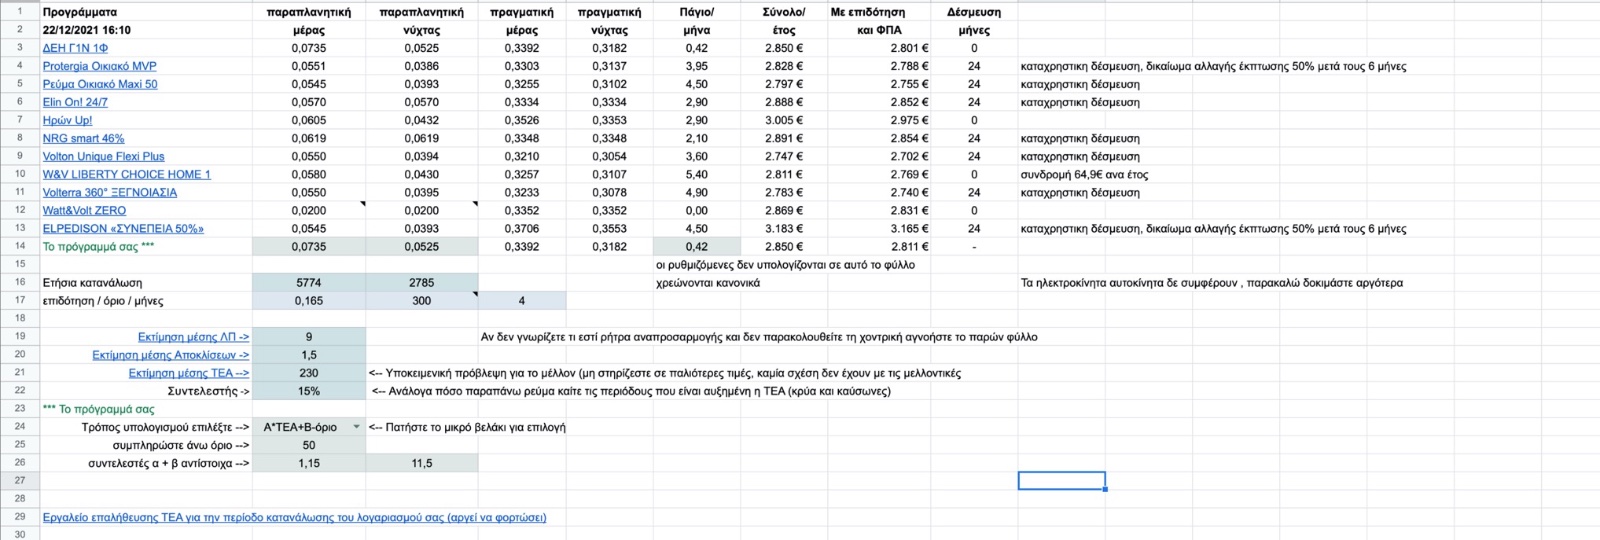This screenshot has width=1600, height=540.
Task: Open the Watt&Volt ZERO link
Action: (84, 210)
